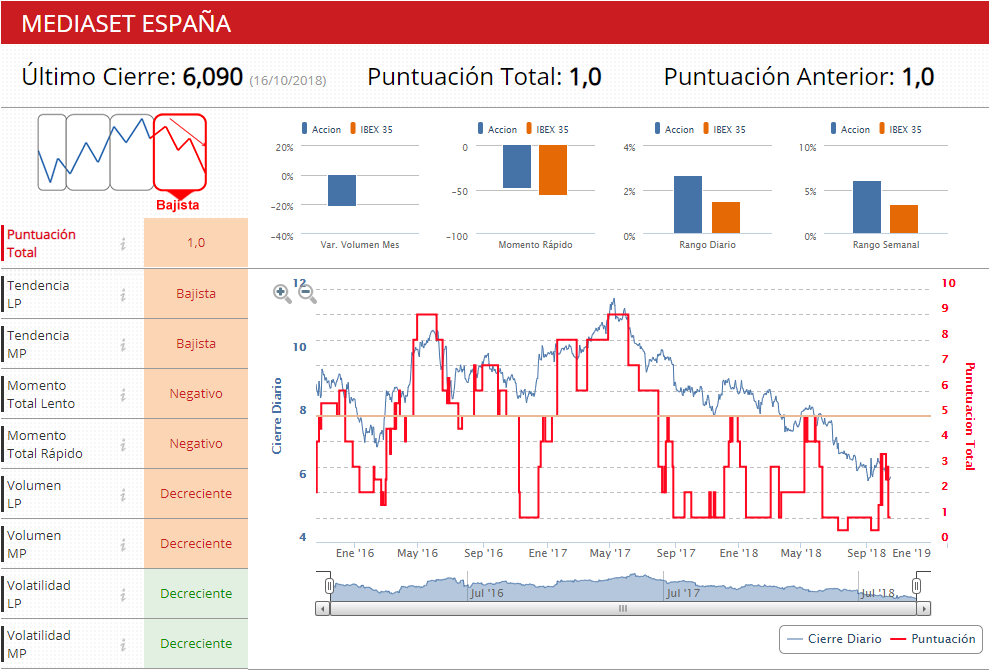Click the right handle of the range navigator
This screenshot has width=990, height=670.
pos(916,586)
